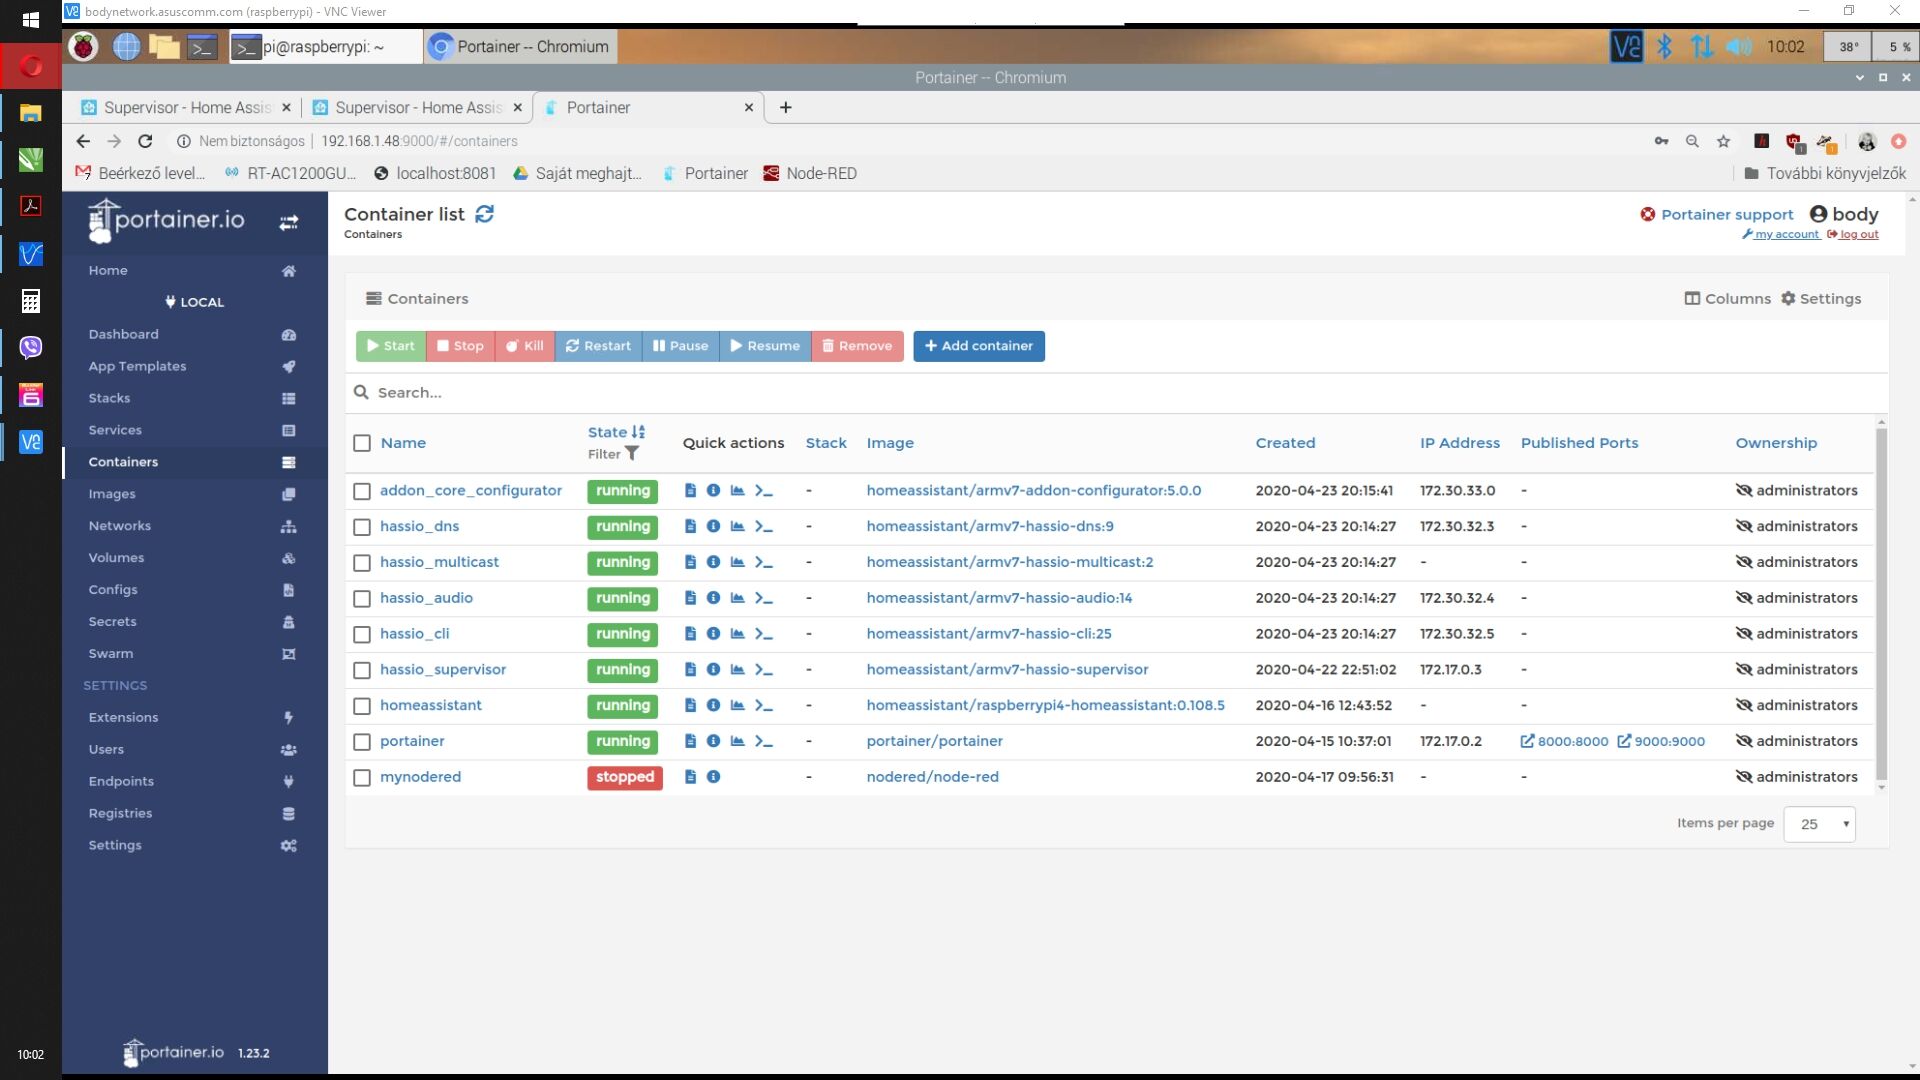Check the addon_core_configurator row
Screen dimensions: 1920x1080
tap(362, 491)
